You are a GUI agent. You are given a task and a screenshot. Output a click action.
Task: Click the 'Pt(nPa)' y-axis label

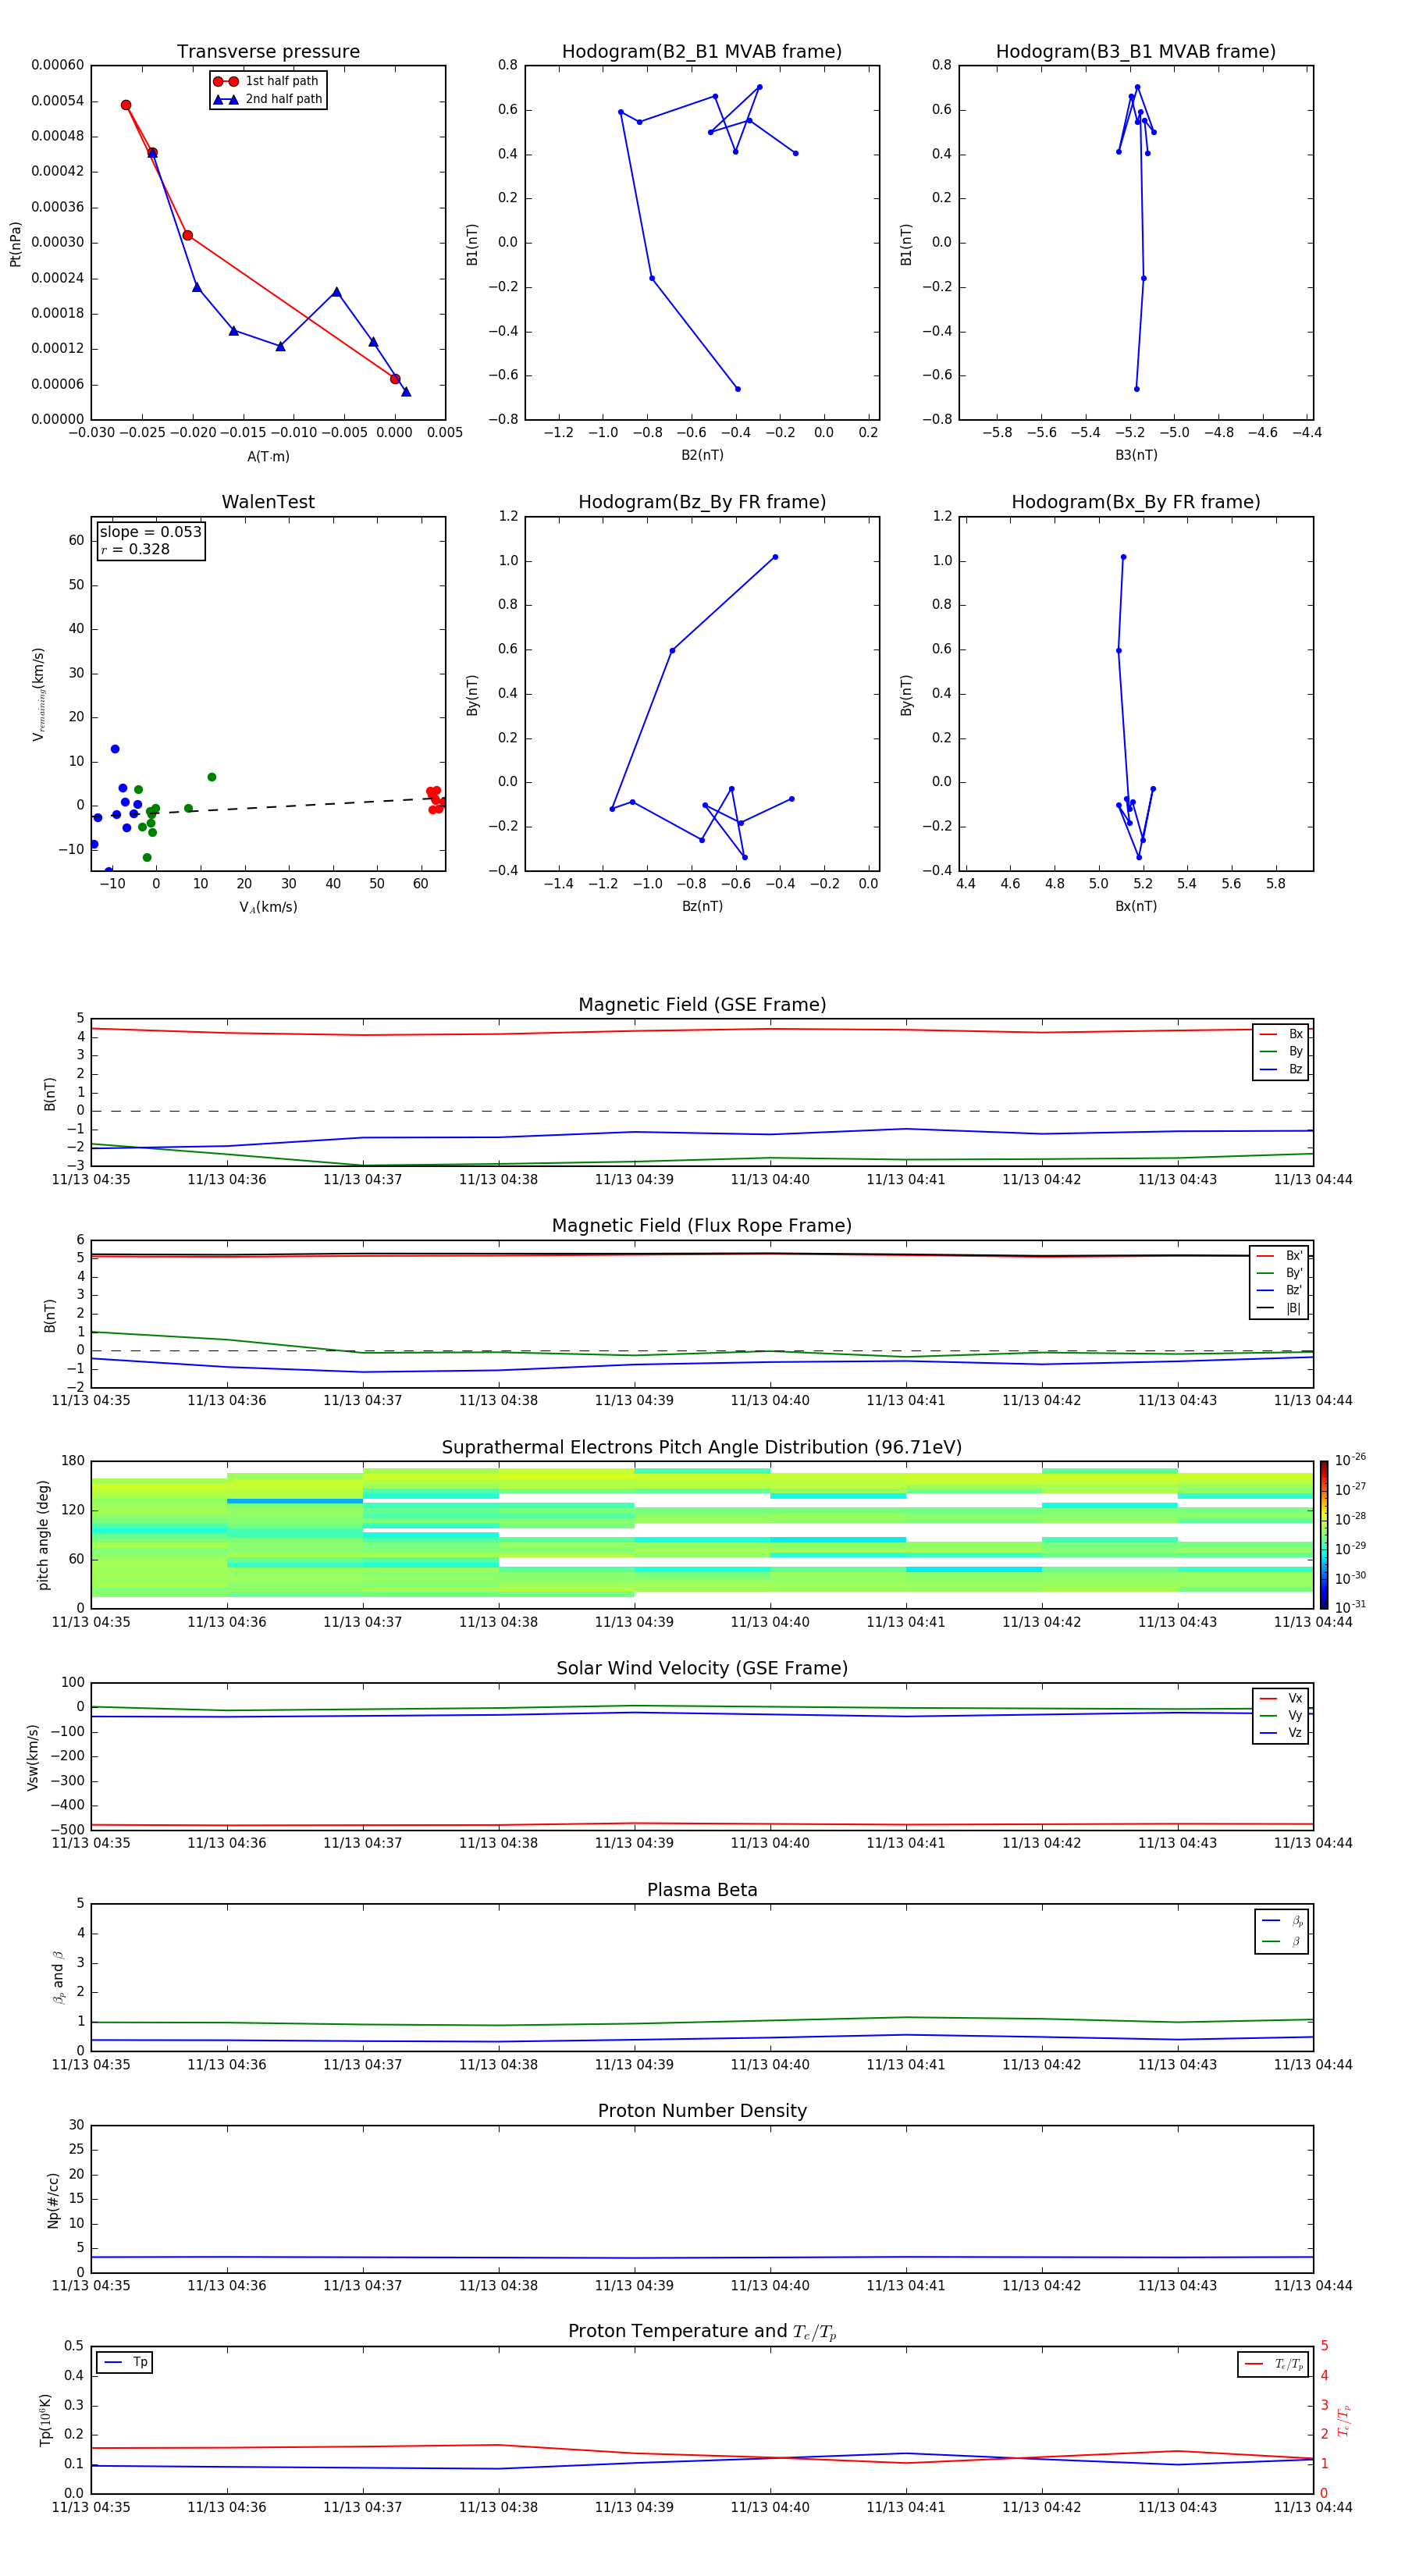coord(15,243)
